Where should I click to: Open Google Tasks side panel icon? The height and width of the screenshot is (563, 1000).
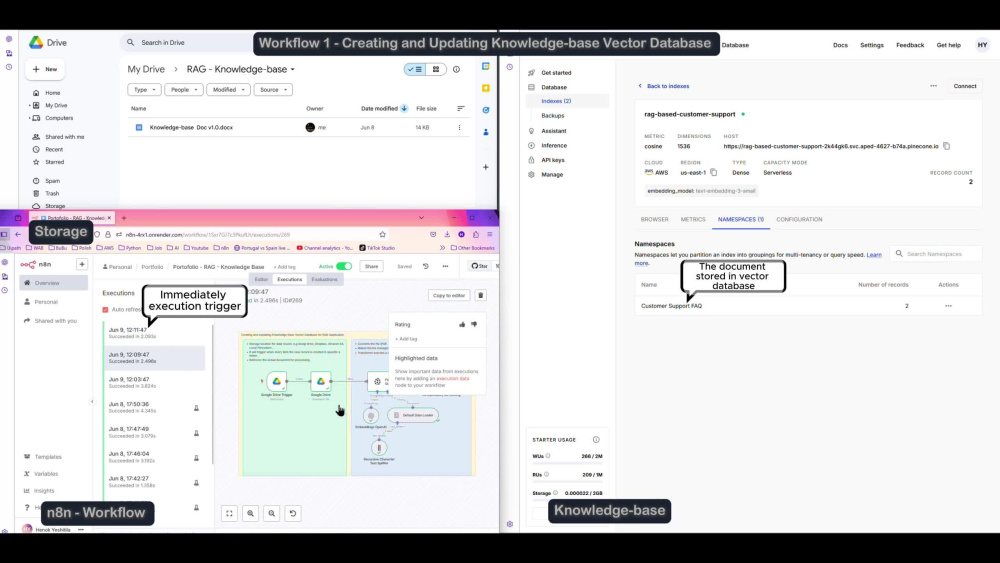(x=486, y=110)
